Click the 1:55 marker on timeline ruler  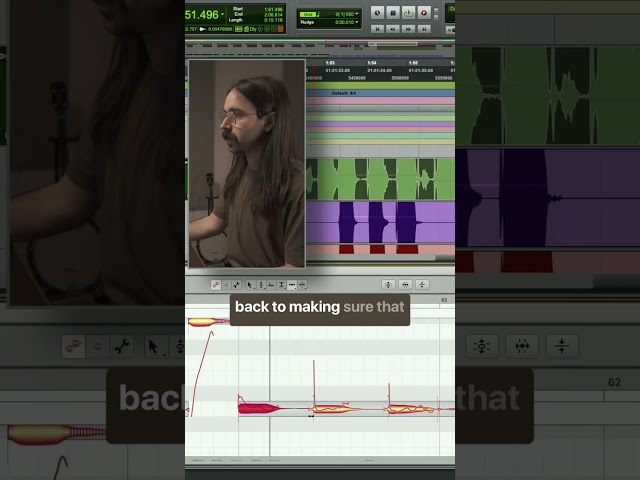pos(413,63)
